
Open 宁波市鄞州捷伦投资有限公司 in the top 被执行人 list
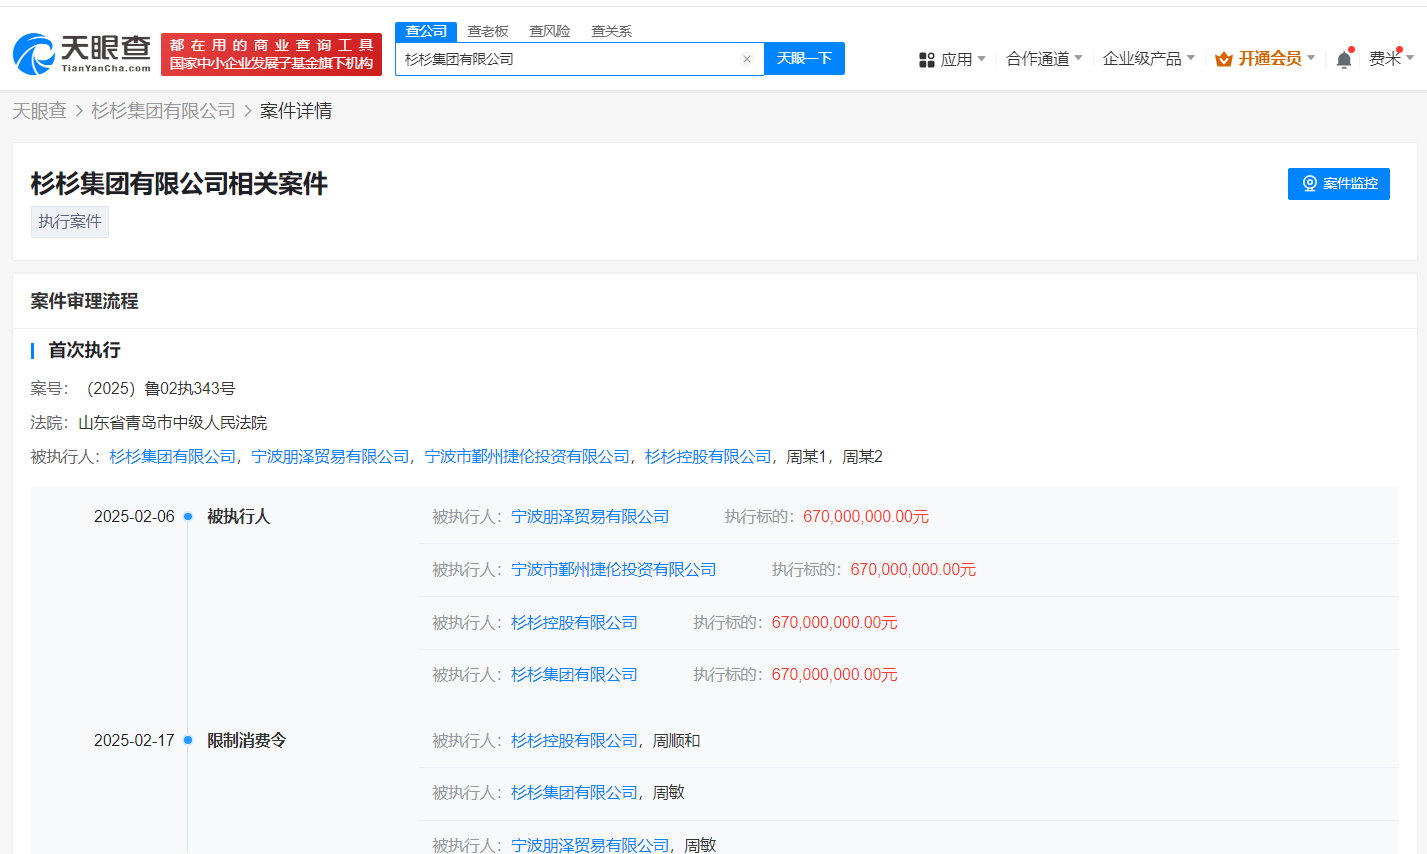pyautogui.click(x=527, y=457)
